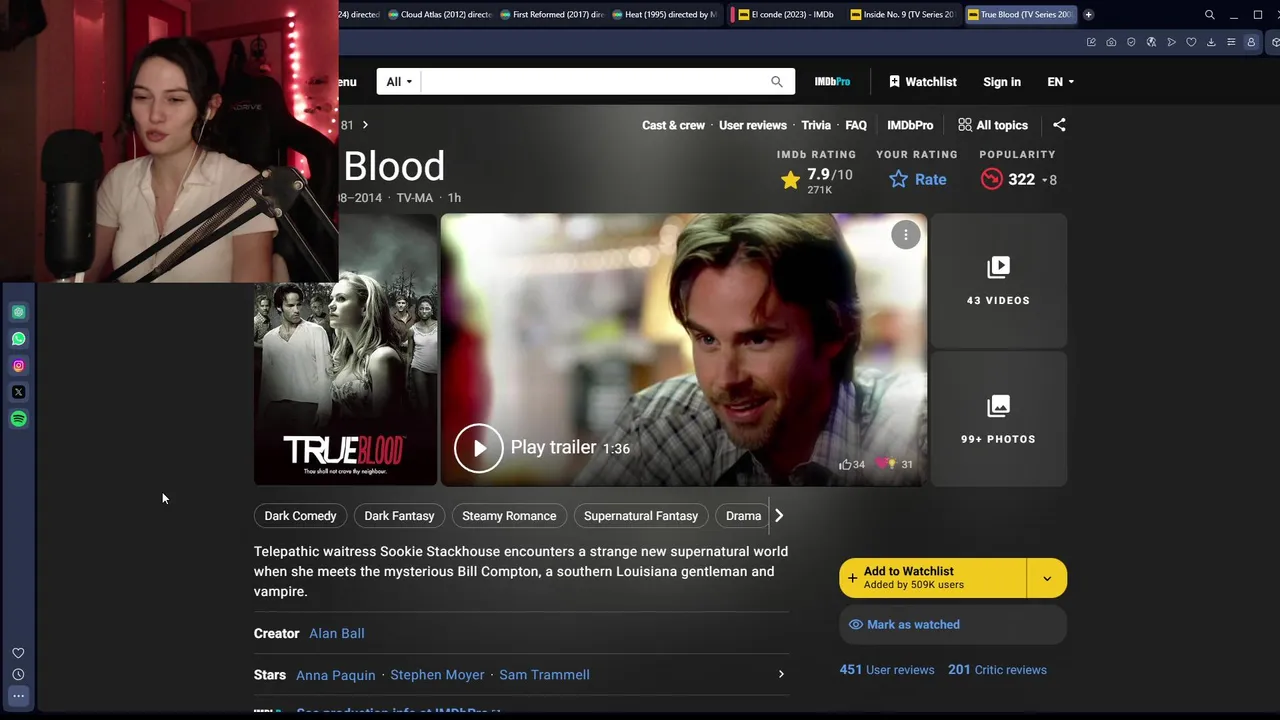Image resolution: width=1280 pixels, height=720 pixels.
Task: Open Anna Paquin profile
Action: pyautogui.click(x=336, y=675)
